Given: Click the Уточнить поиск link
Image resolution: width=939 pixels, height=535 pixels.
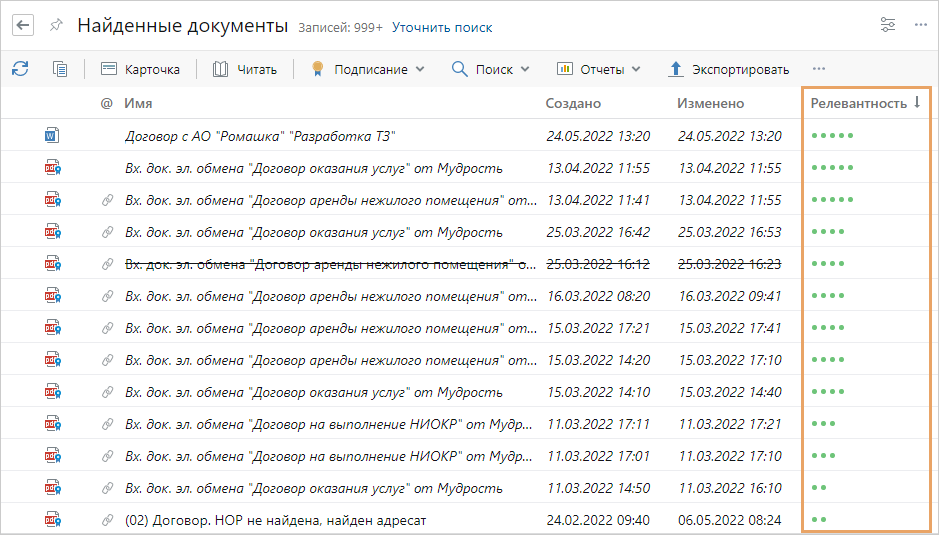Looking at the screenshot, I should pyautogui.click(x=441, y=27).
